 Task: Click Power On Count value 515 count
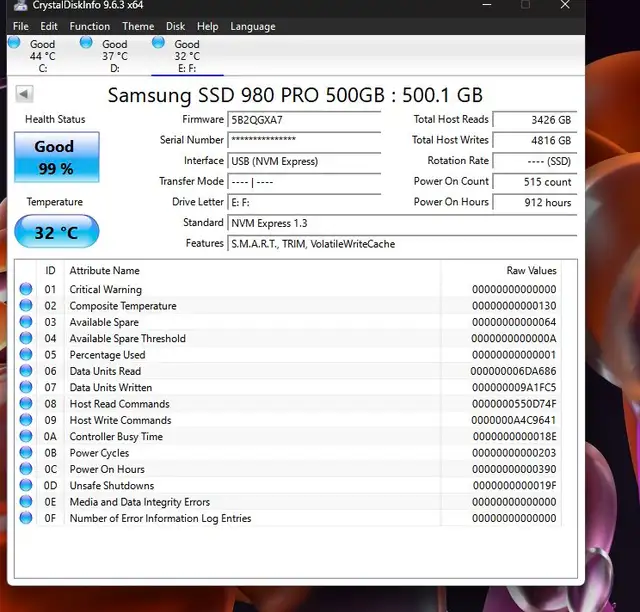pyautogui.click(x=535, y=182)
